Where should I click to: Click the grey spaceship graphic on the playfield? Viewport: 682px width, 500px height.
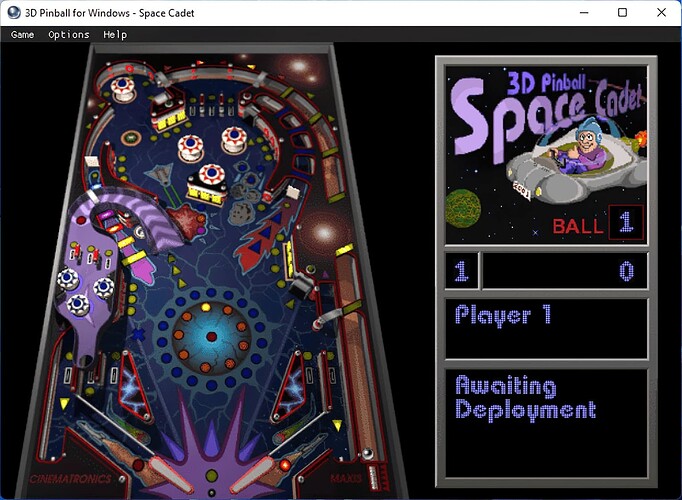(160, 174)
